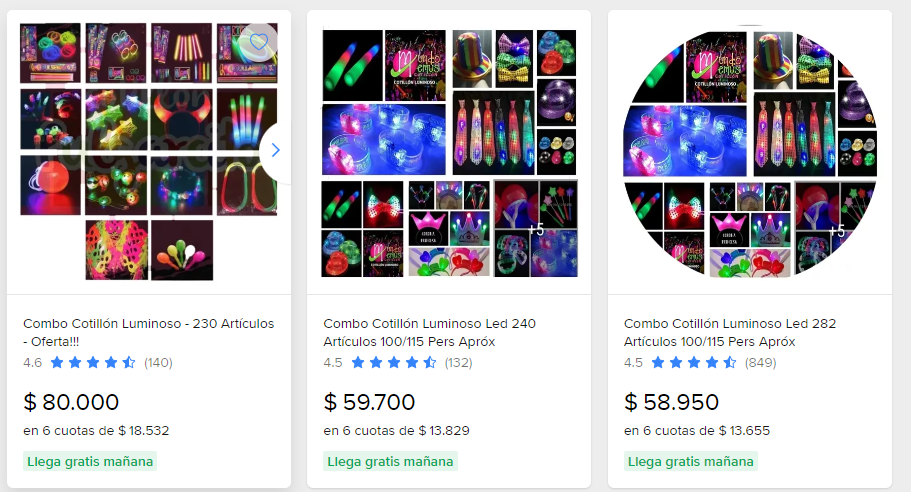Click installments text of $ 18.532
Image resolution: width=911 pixels, height=492 pixels.
coord(96,431)
